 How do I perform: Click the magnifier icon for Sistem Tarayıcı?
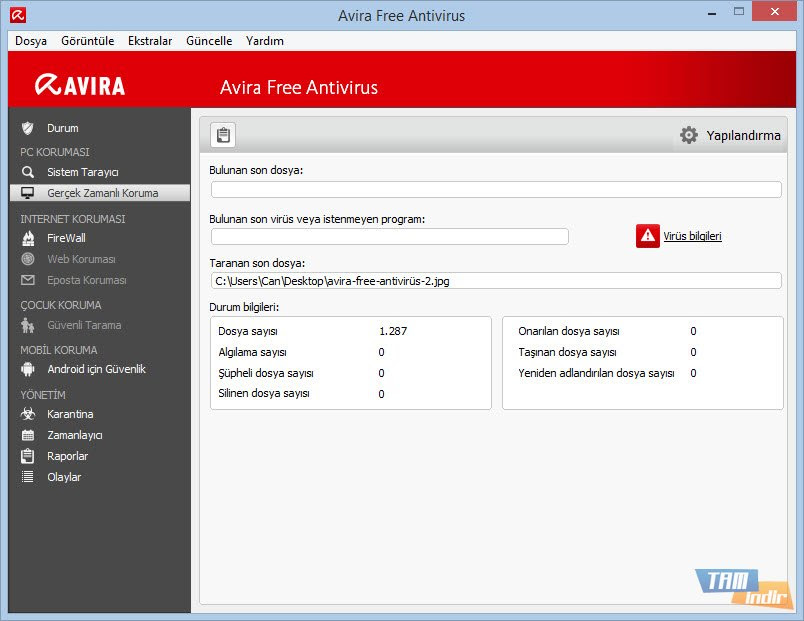click(x=28, y=172)
